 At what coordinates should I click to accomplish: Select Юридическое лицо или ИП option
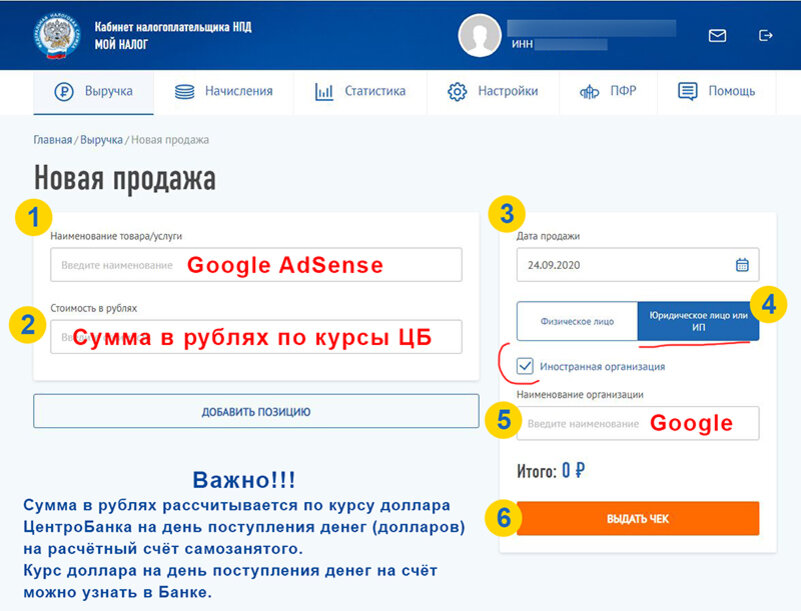[x=698, y=321]
